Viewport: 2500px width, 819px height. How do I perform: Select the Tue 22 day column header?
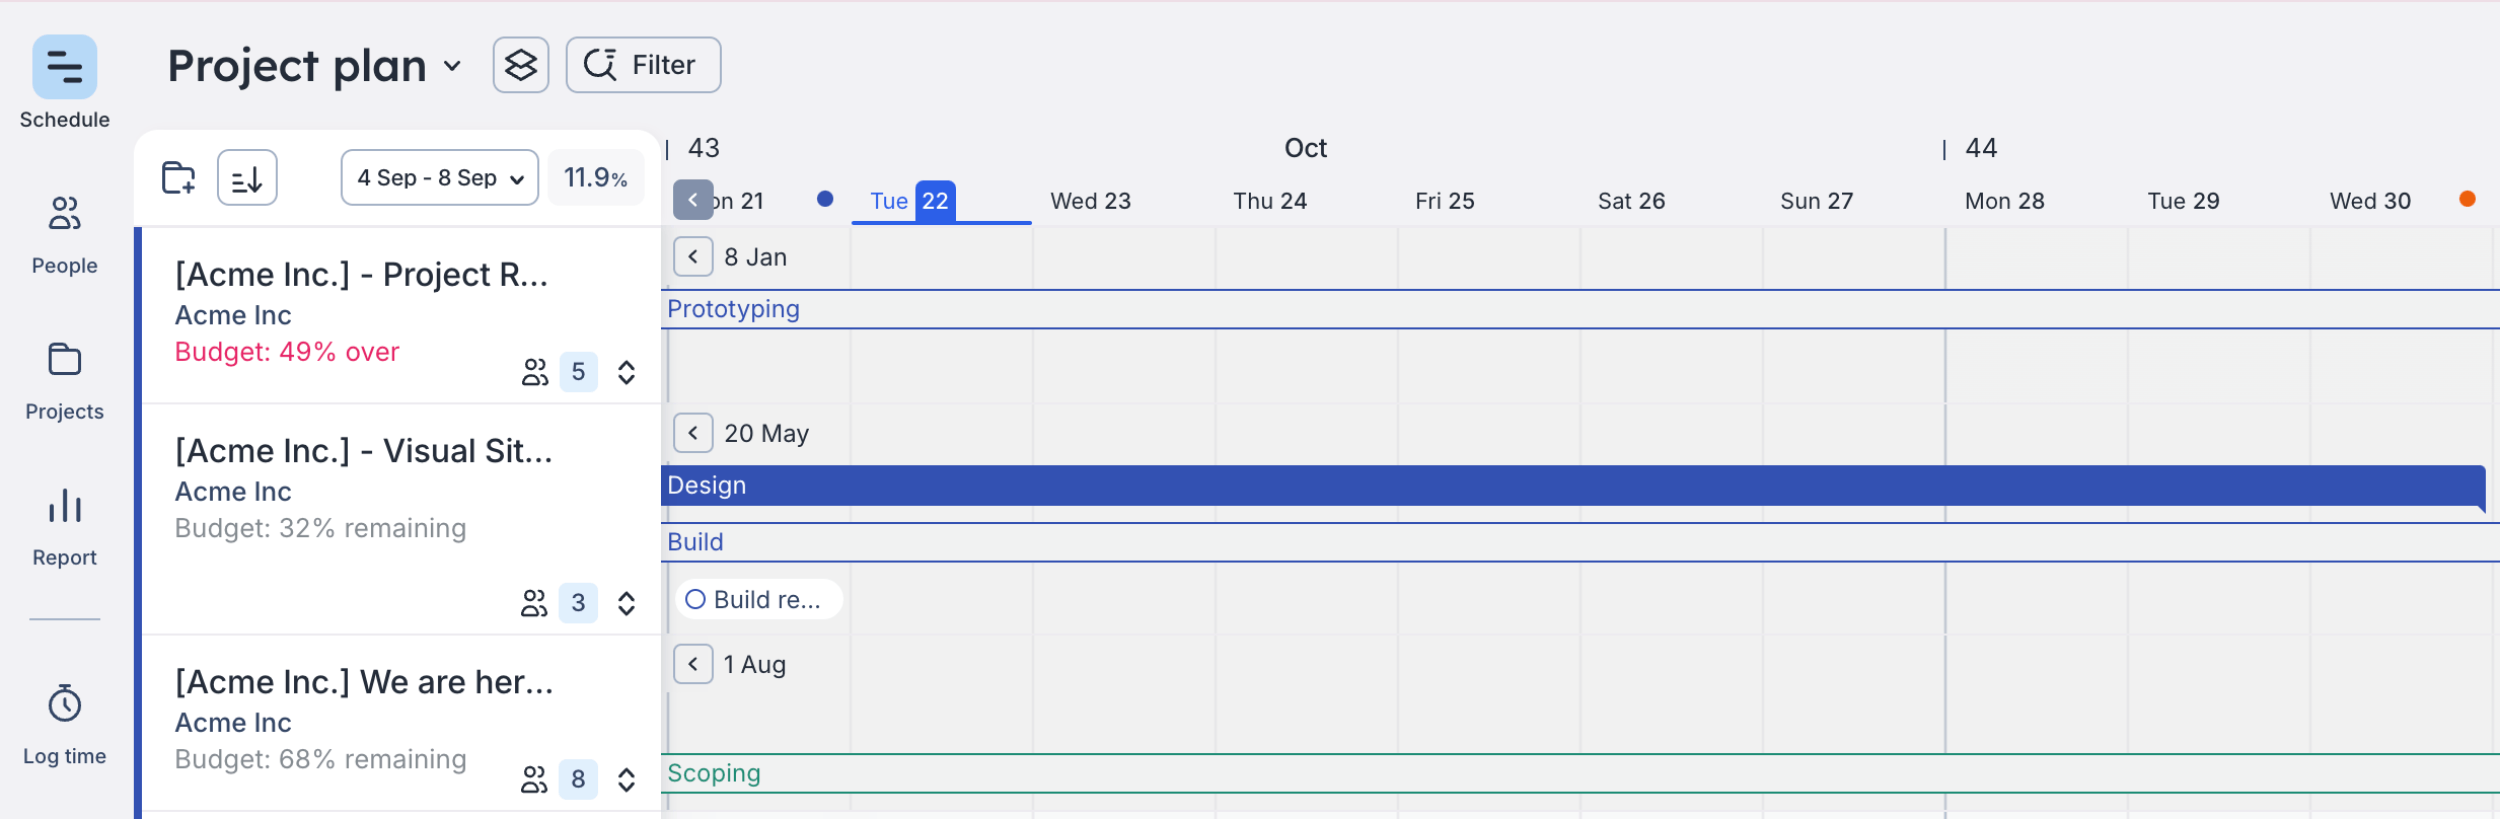912,201
